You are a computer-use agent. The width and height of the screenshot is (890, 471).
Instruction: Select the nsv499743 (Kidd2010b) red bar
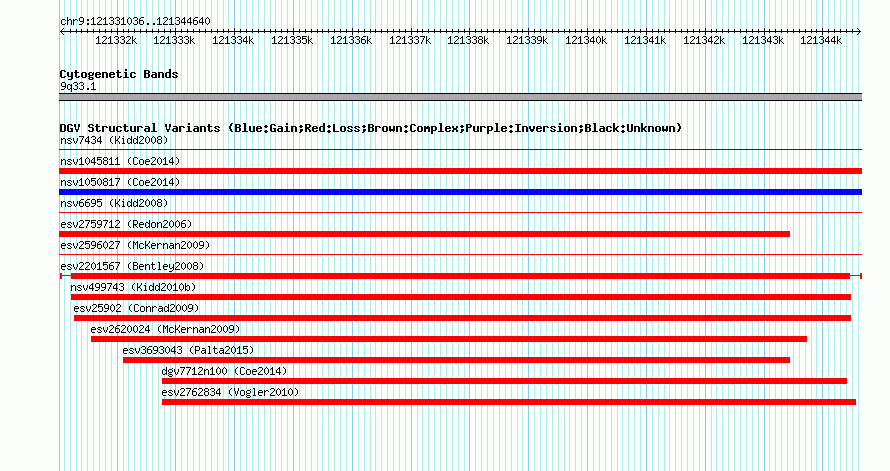(x=461, y=297)
